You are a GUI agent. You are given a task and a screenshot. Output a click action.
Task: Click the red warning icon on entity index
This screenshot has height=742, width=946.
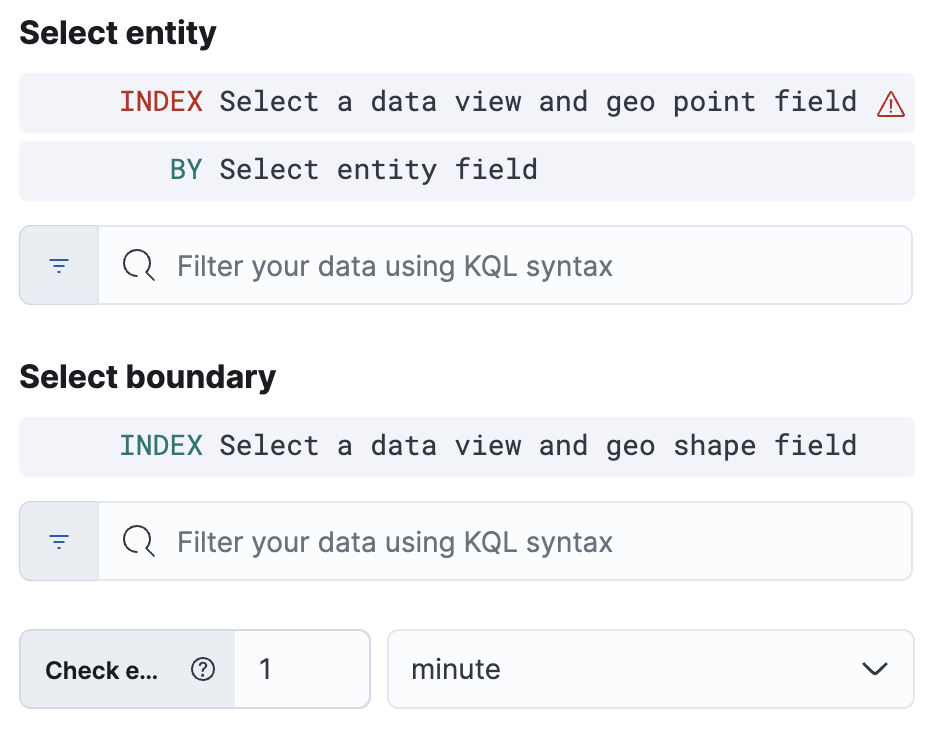coord(890,103)
